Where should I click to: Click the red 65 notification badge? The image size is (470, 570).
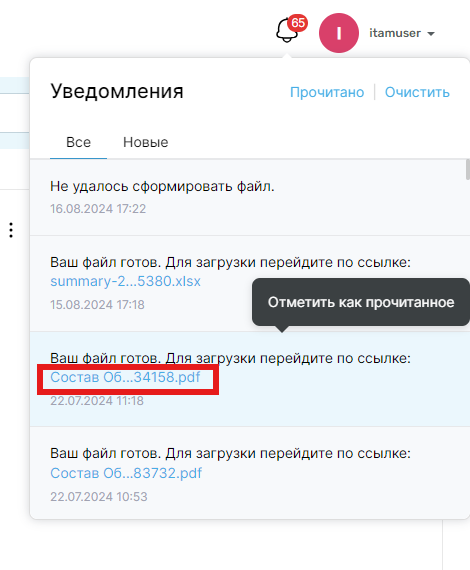point(298,23)
